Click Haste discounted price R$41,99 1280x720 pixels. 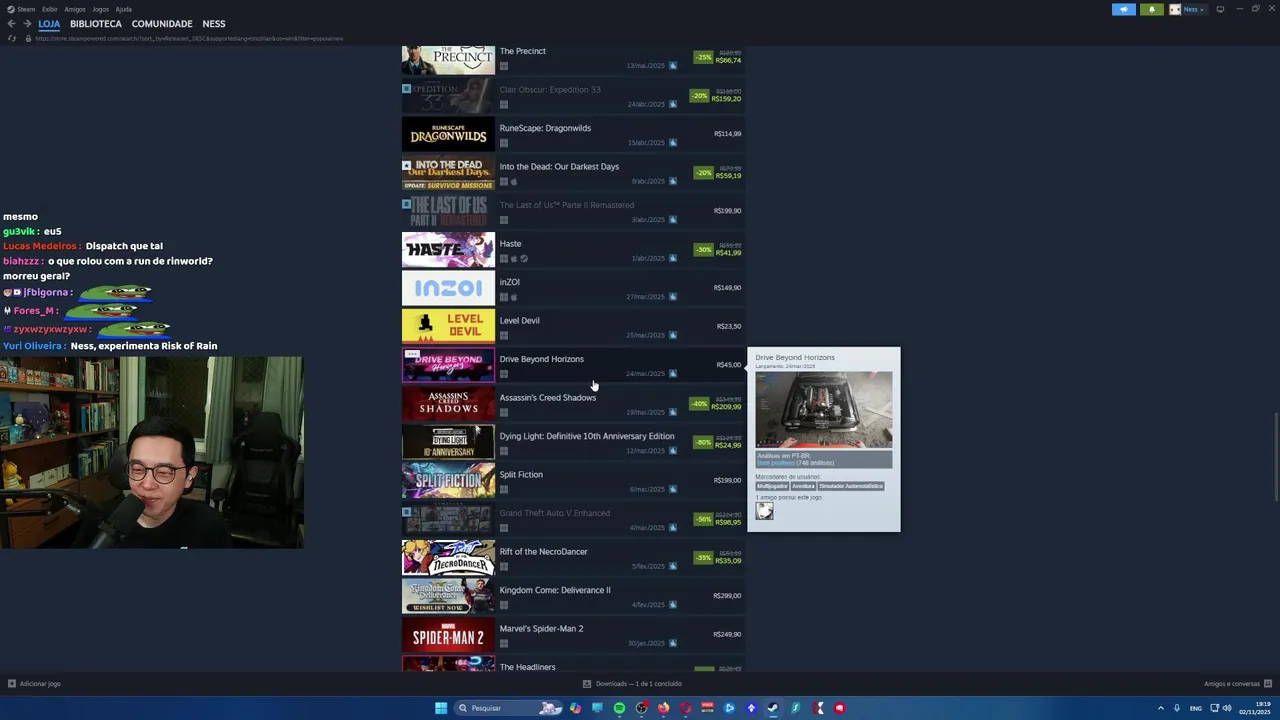[x=728, y=253]
